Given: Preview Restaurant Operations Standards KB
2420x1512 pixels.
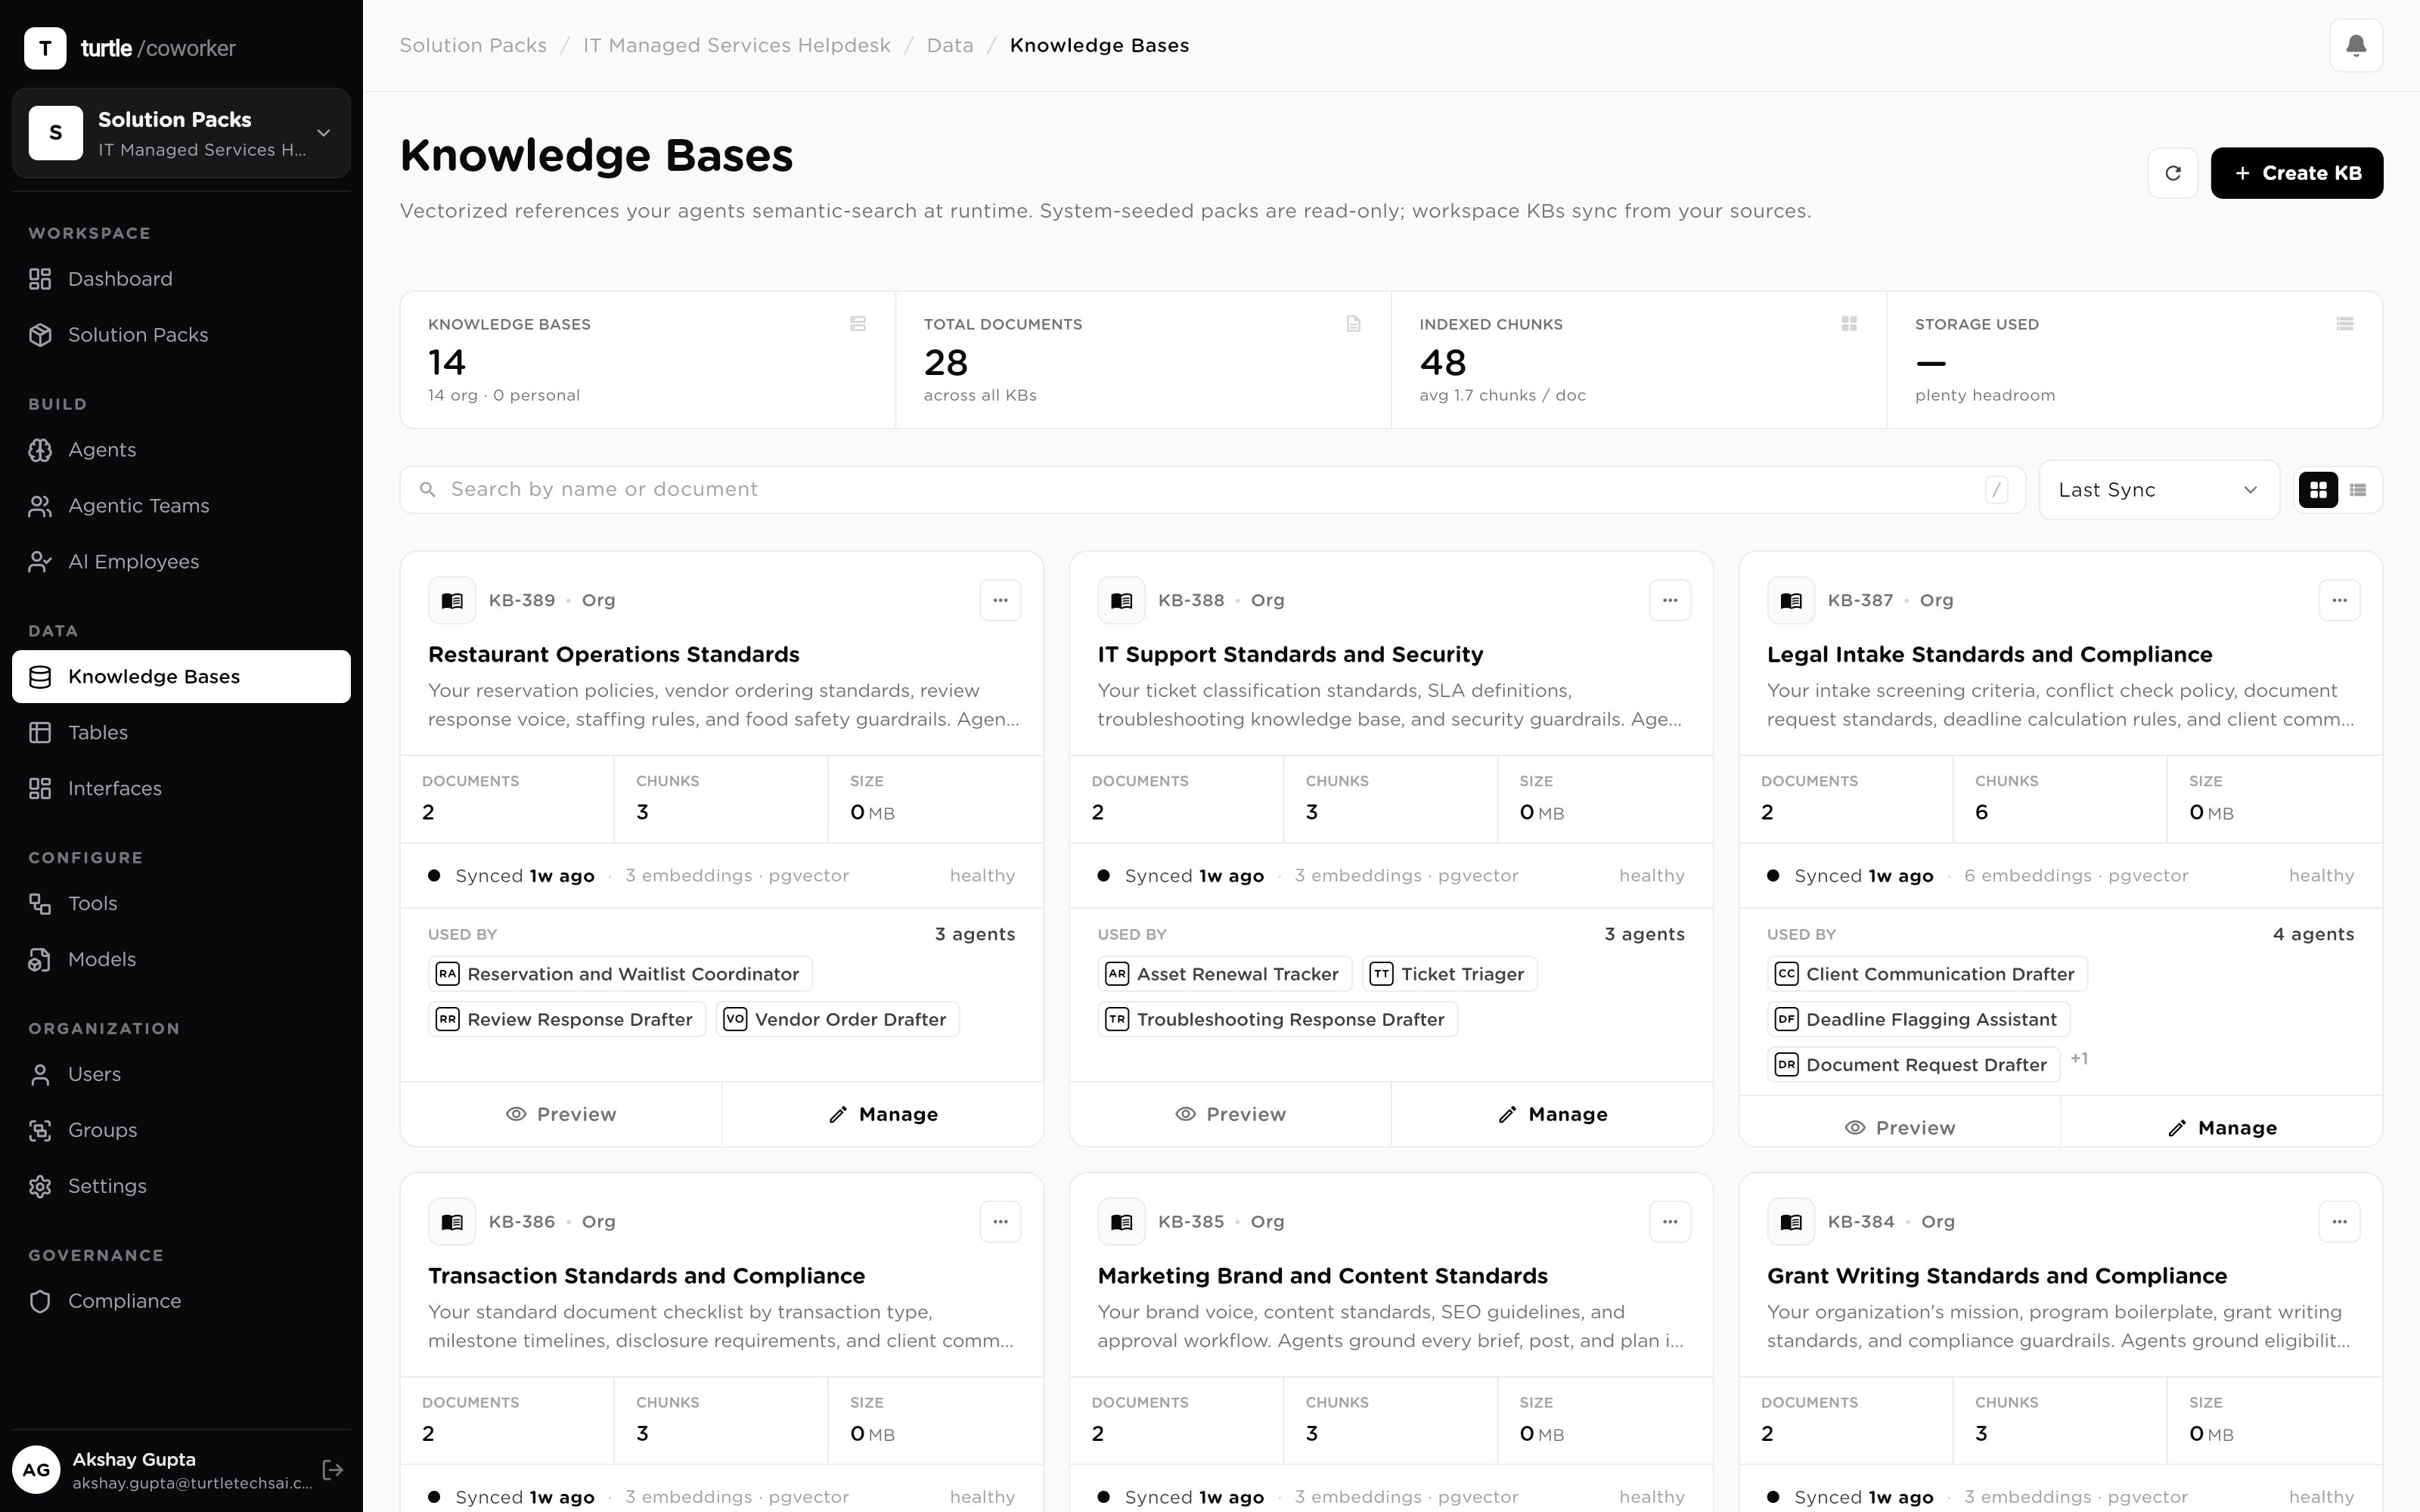Looking at the screenshot, I should click(561, 1114).
